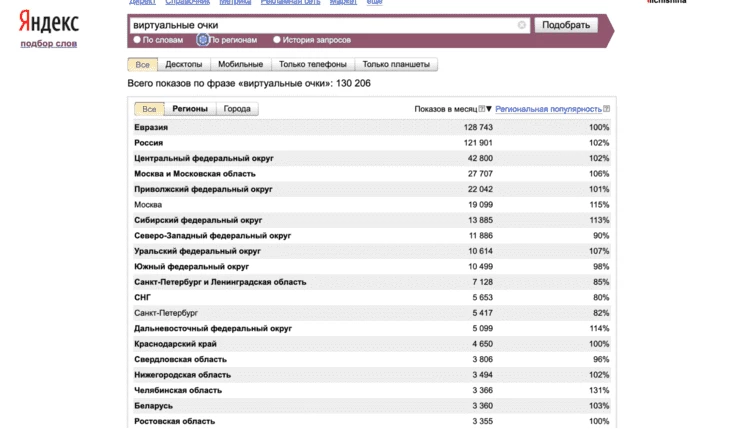Image resolution: width=730 pixels, height=429 pixels.
Task: Show Все in the regions table filter
Action: point(149,109)
